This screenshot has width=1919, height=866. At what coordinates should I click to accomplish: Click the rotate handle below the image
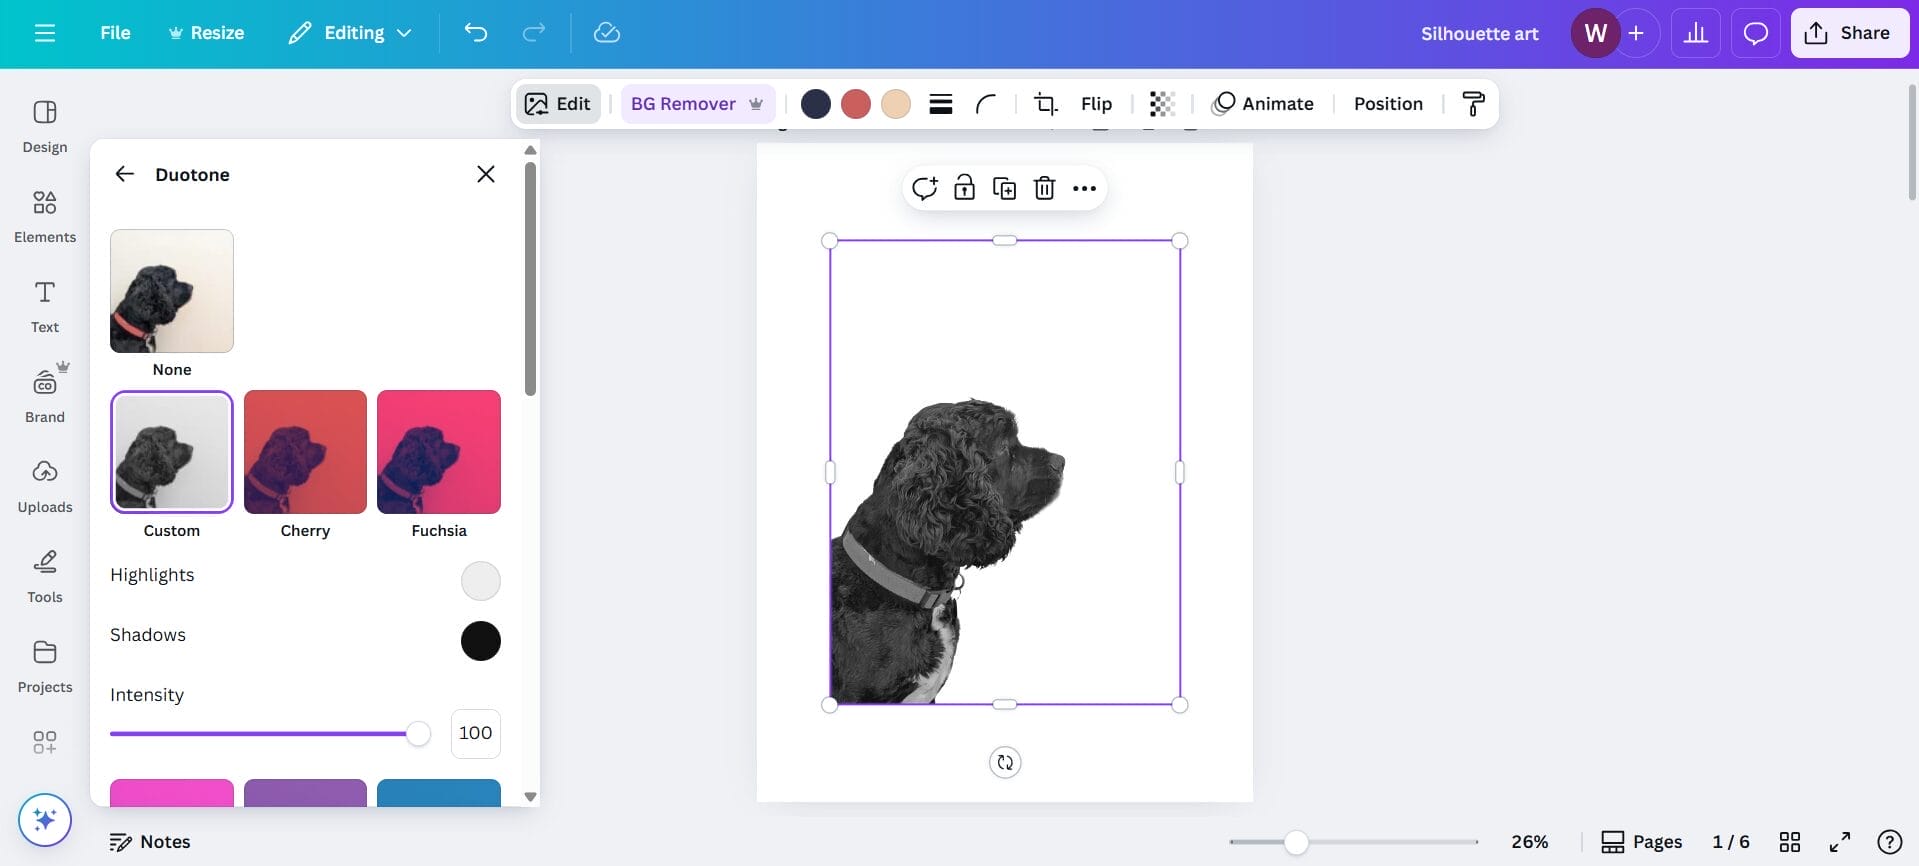click(x=1005, y=762)
